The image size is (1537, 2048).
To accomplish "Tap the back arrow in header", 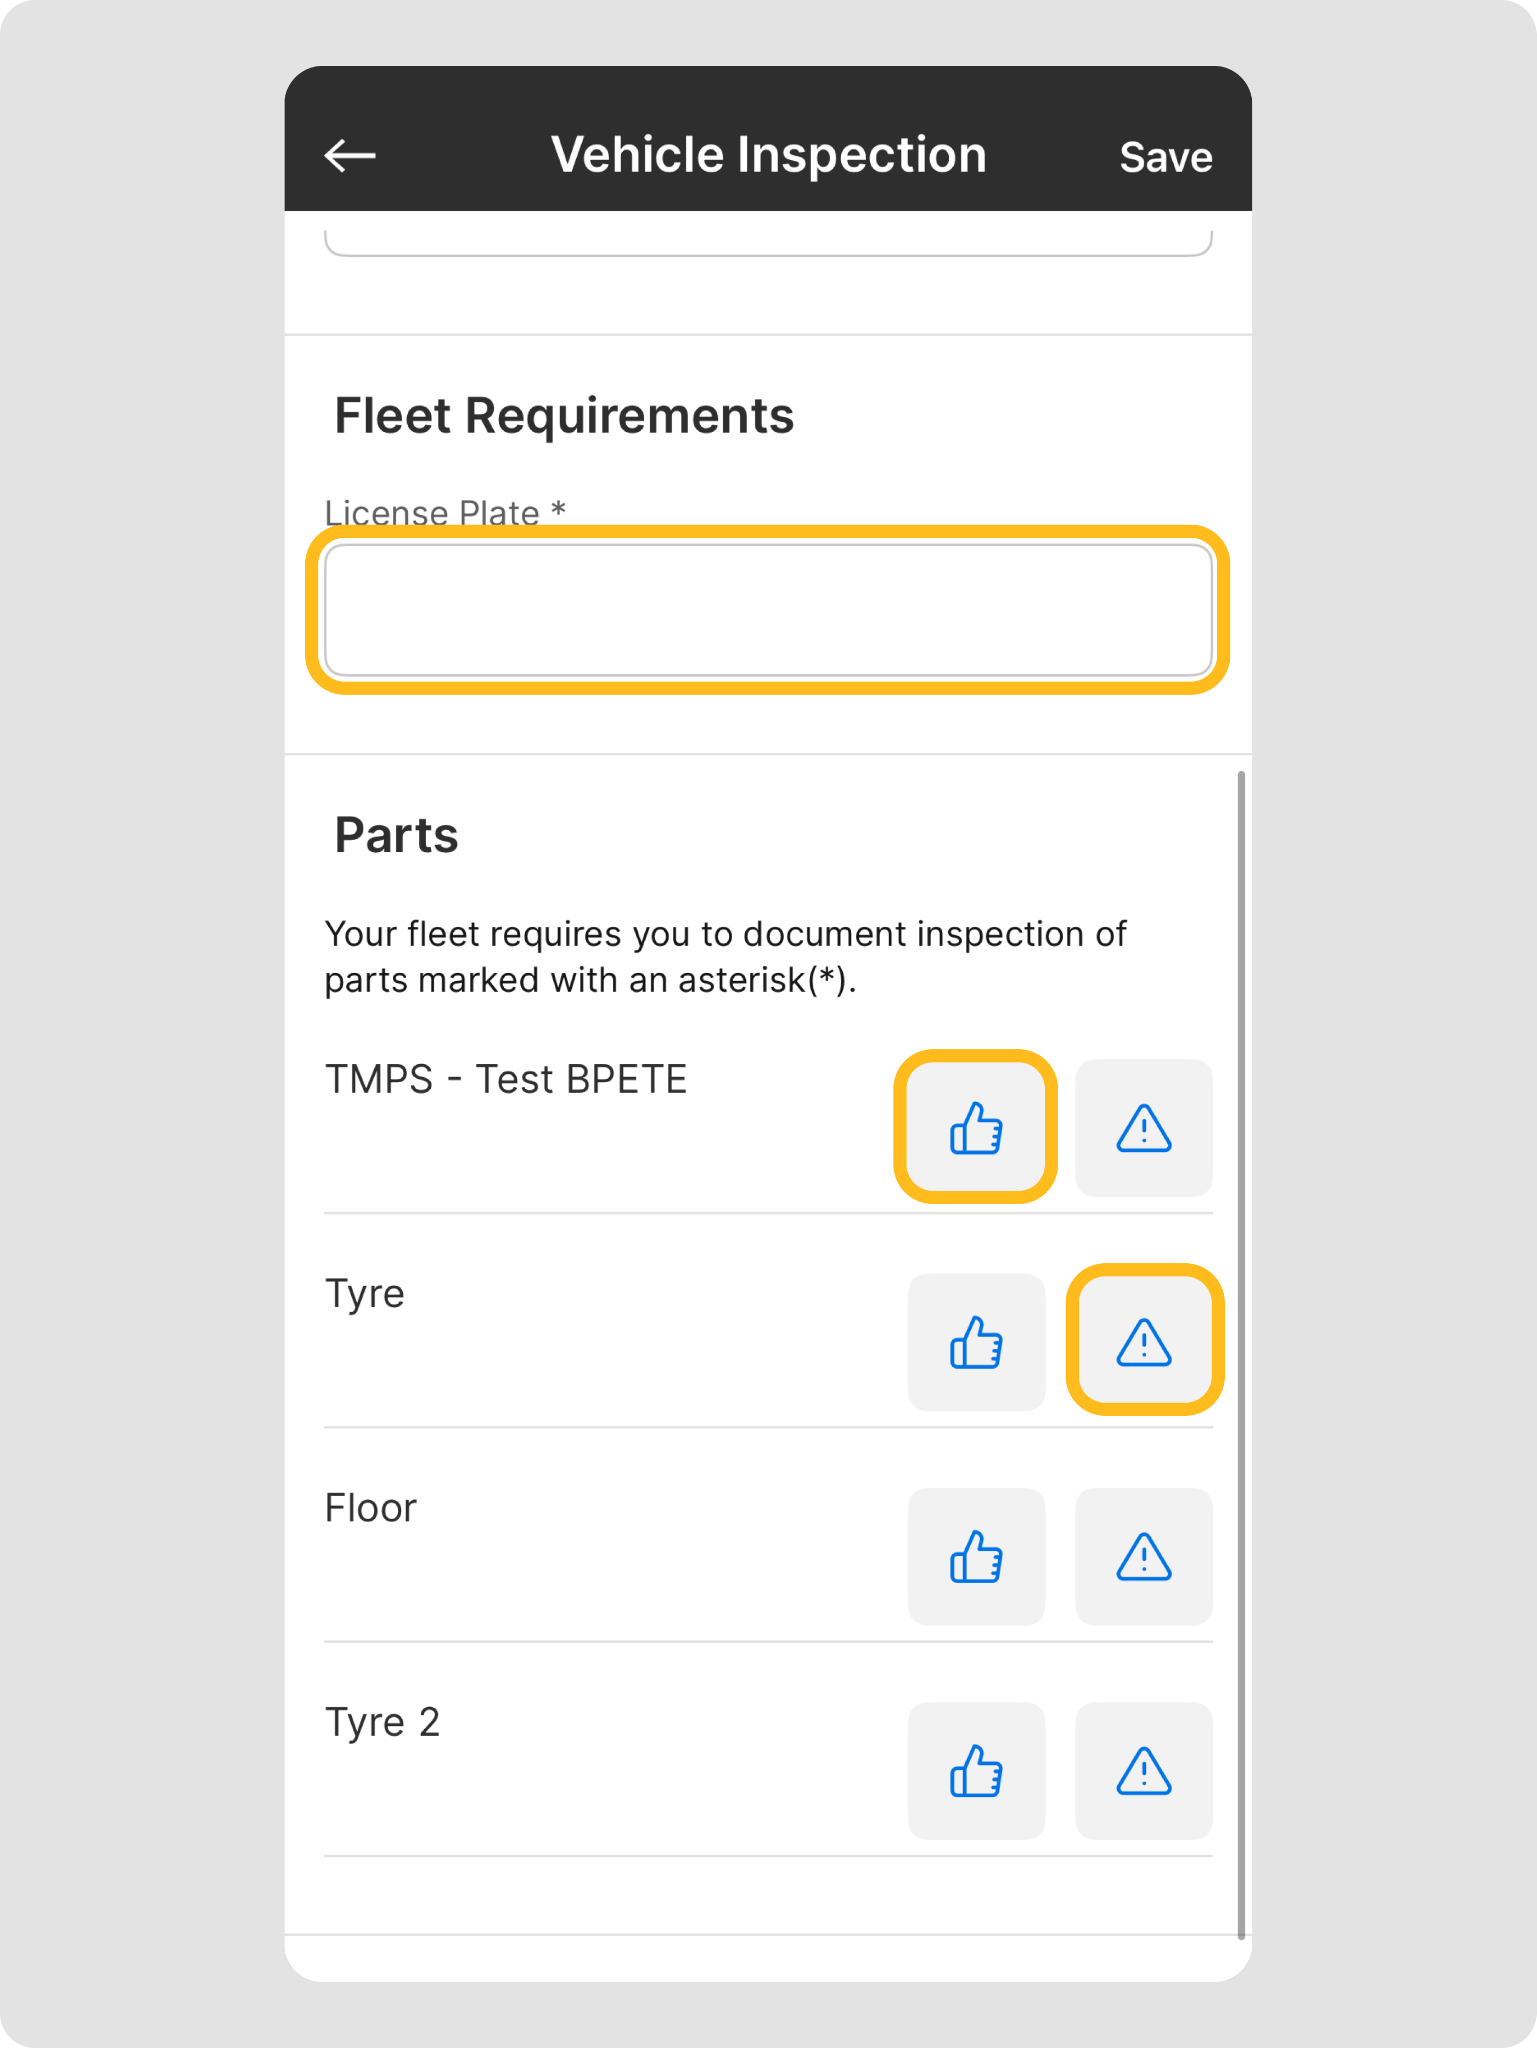I will click(x=350, y=156).
